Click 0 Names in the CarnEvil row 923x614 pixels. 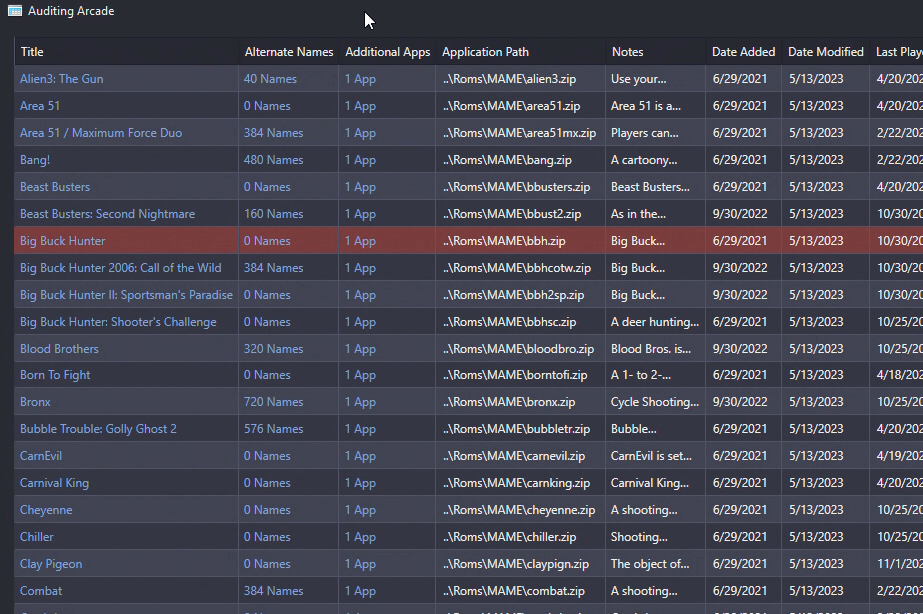click(267, 456)
